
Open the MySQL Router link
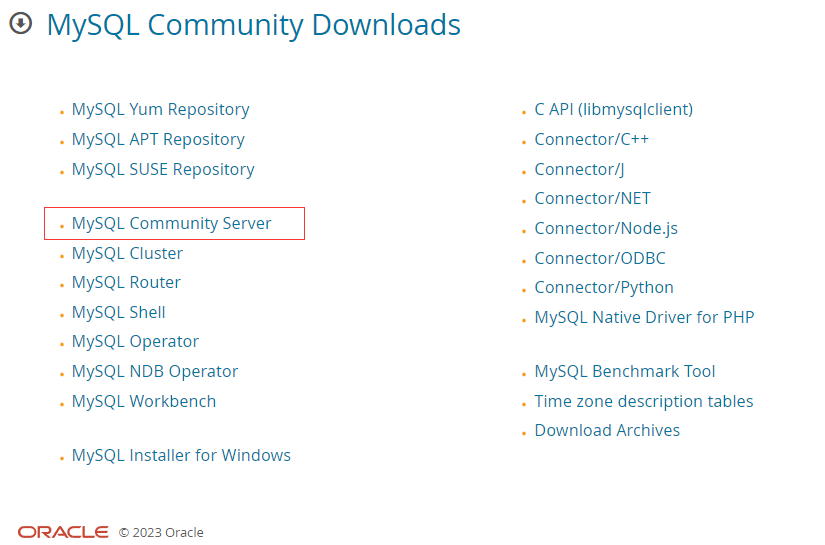(x=126, y=282)
